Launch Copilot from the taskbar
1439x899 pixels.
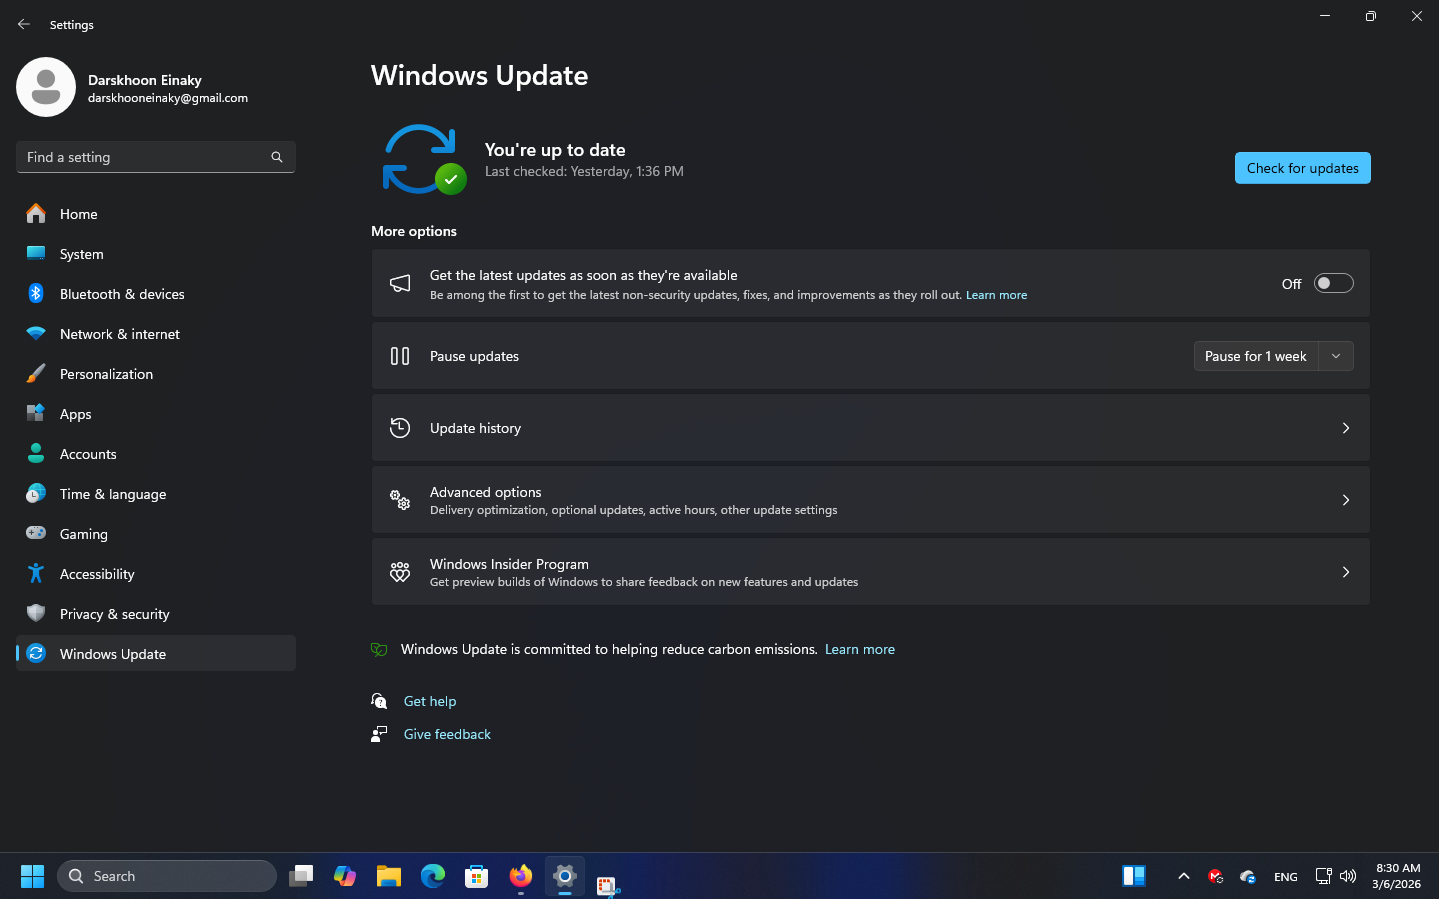(x=345, y=876)
